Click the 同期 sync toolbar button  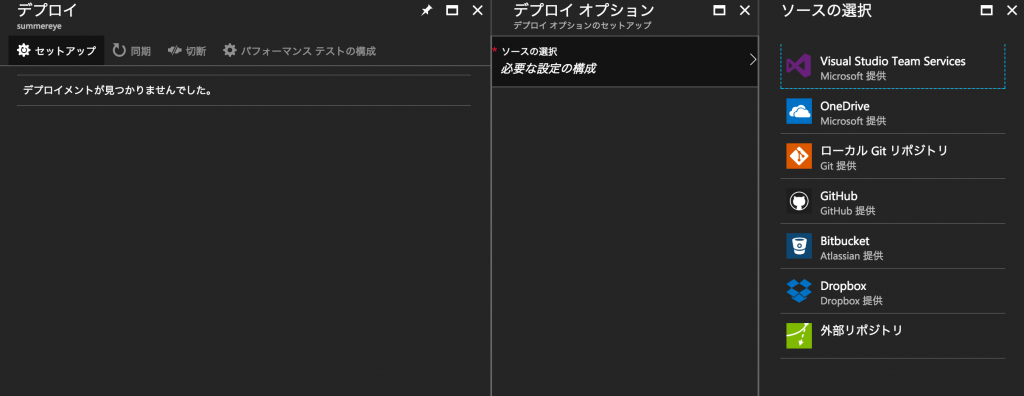(131, 51)
